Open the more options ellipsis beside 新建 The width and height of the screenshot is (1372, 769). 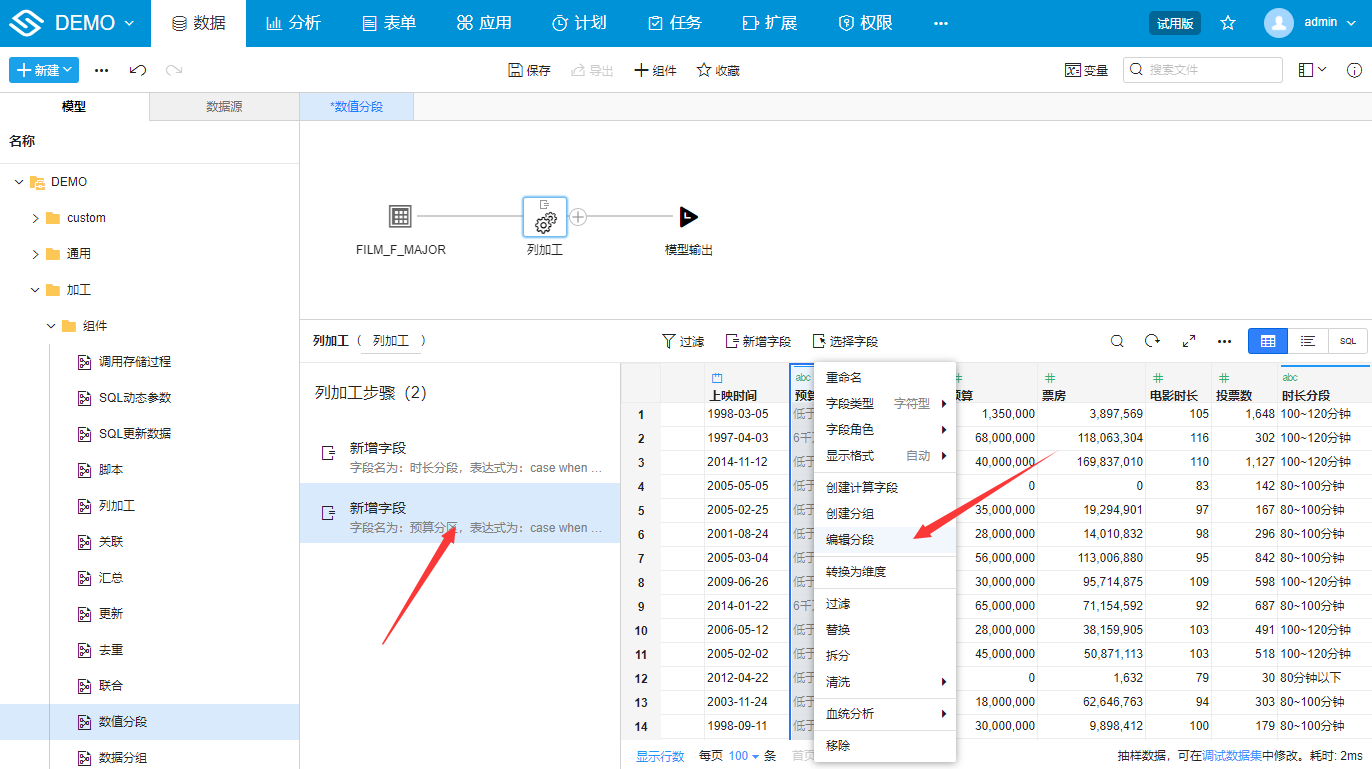pos(101,70)
